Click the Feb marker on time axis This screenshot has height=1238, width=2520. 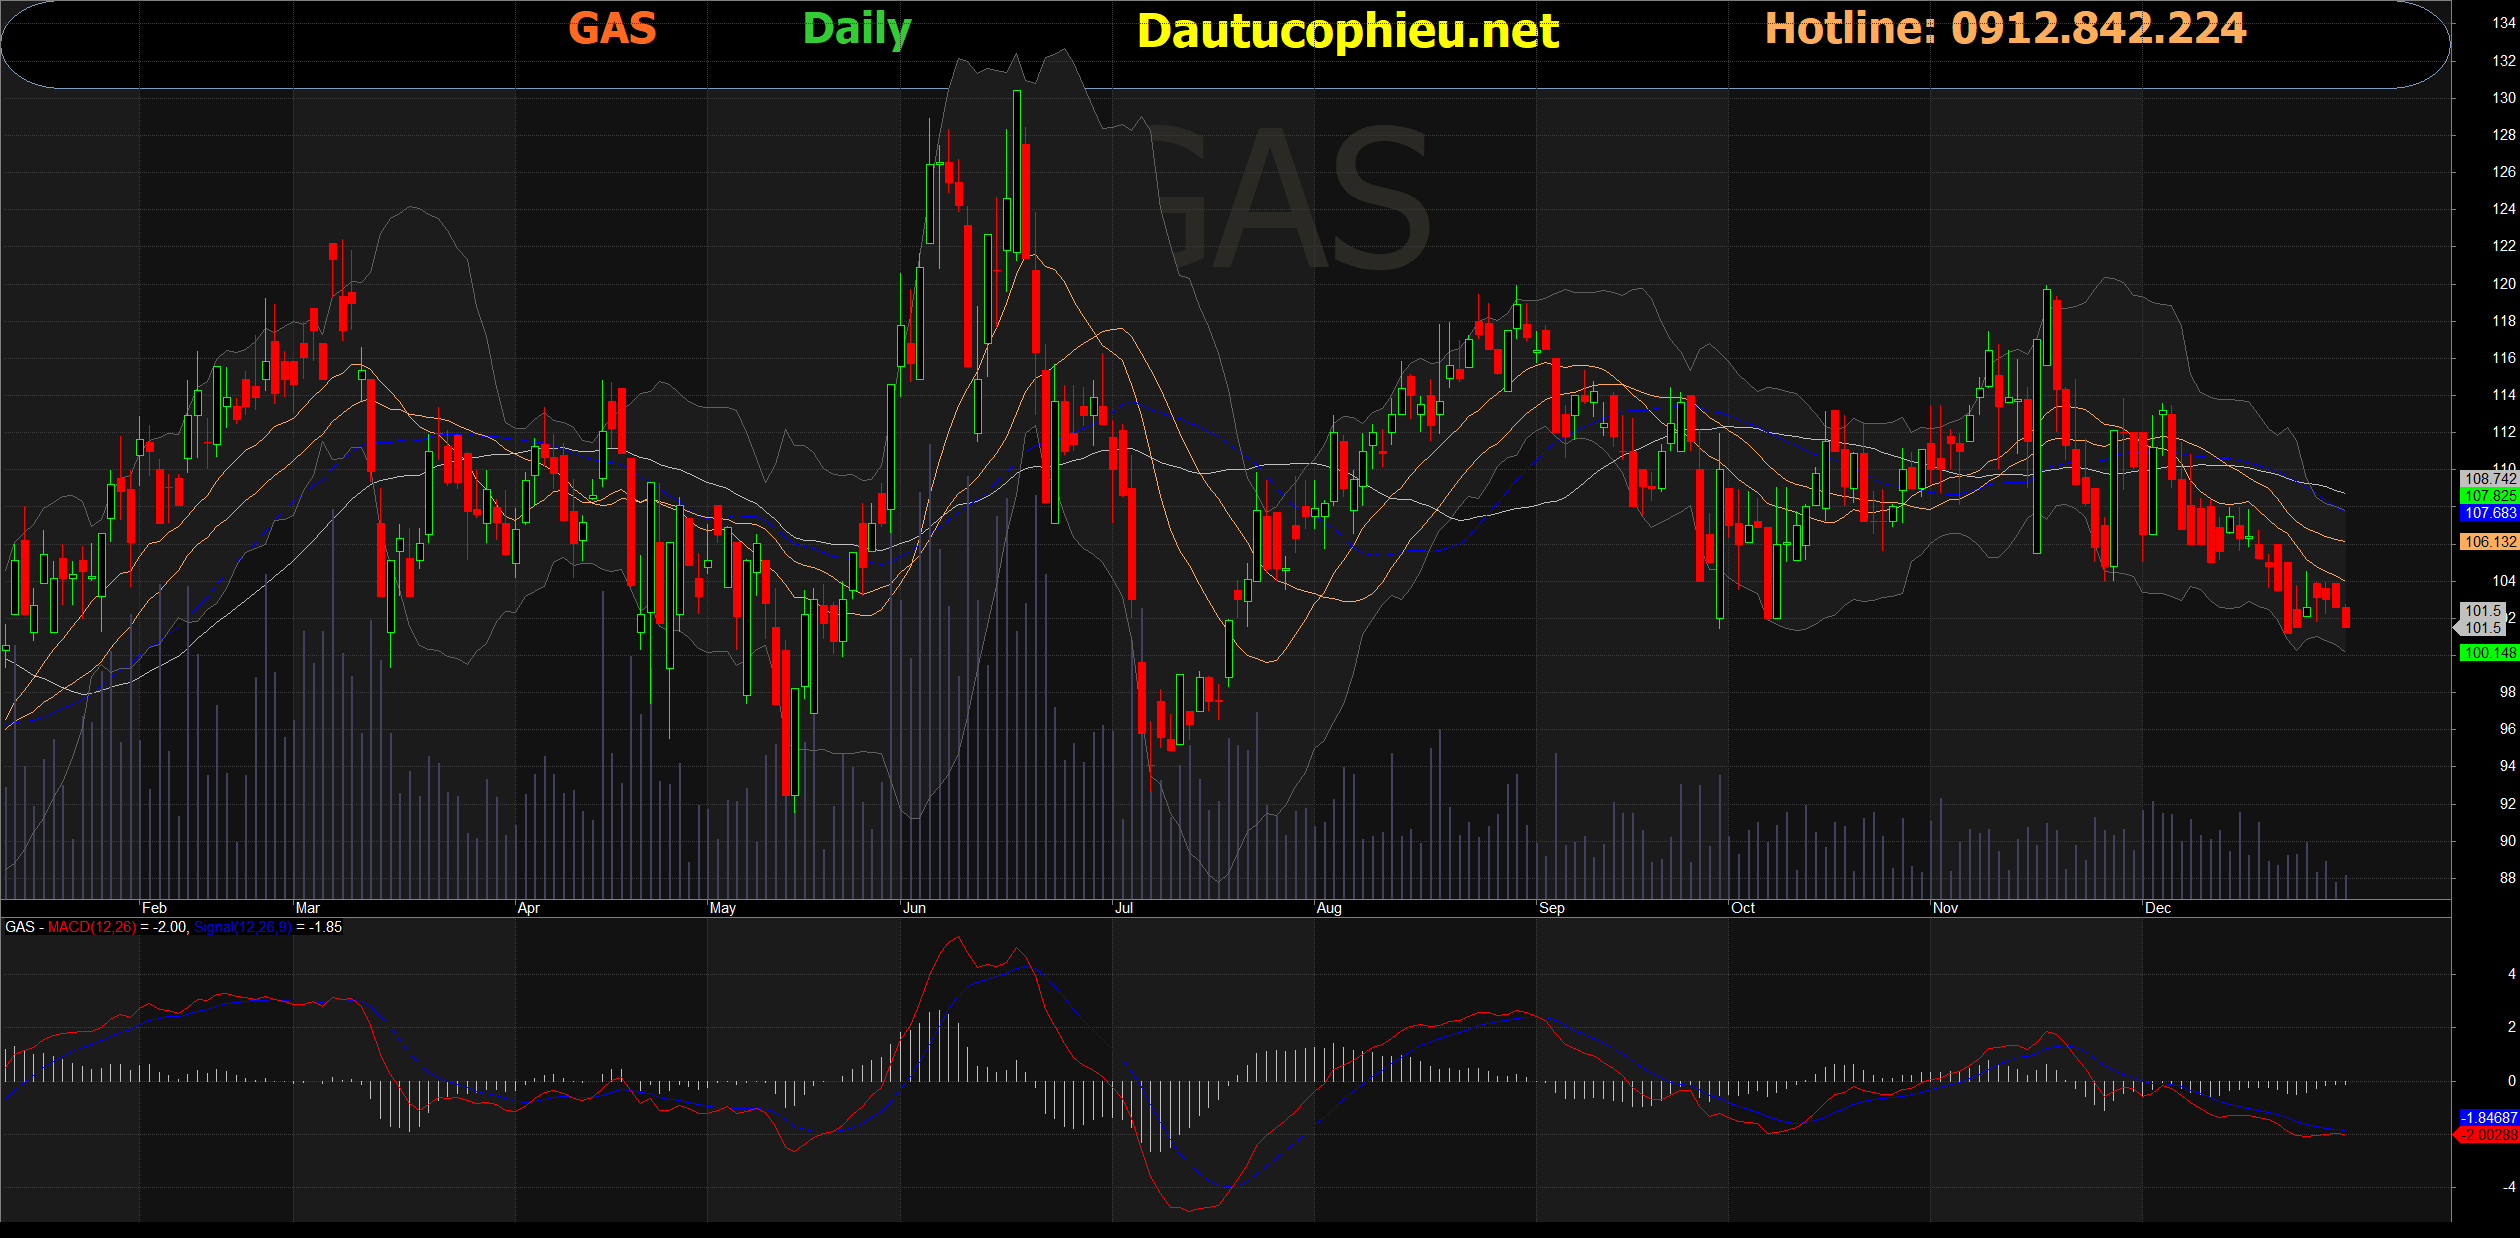(154, 908)
